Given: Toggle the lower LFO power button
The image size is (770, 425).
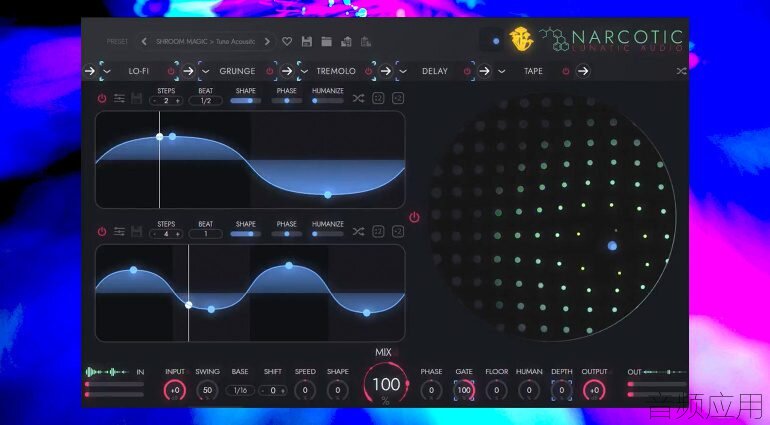Looking at the screenshot, I should 102,231.
